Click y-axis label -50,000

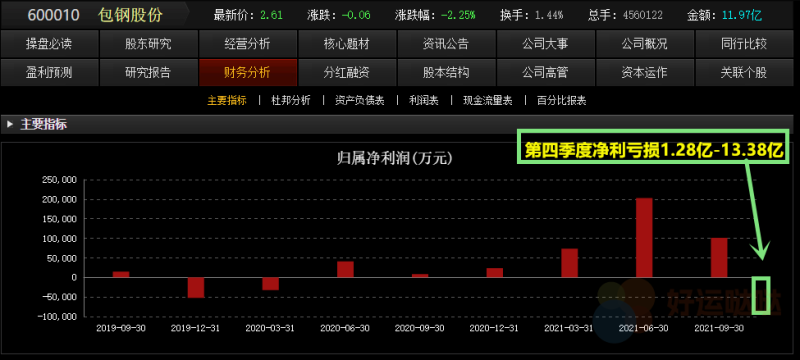[59, 297]
